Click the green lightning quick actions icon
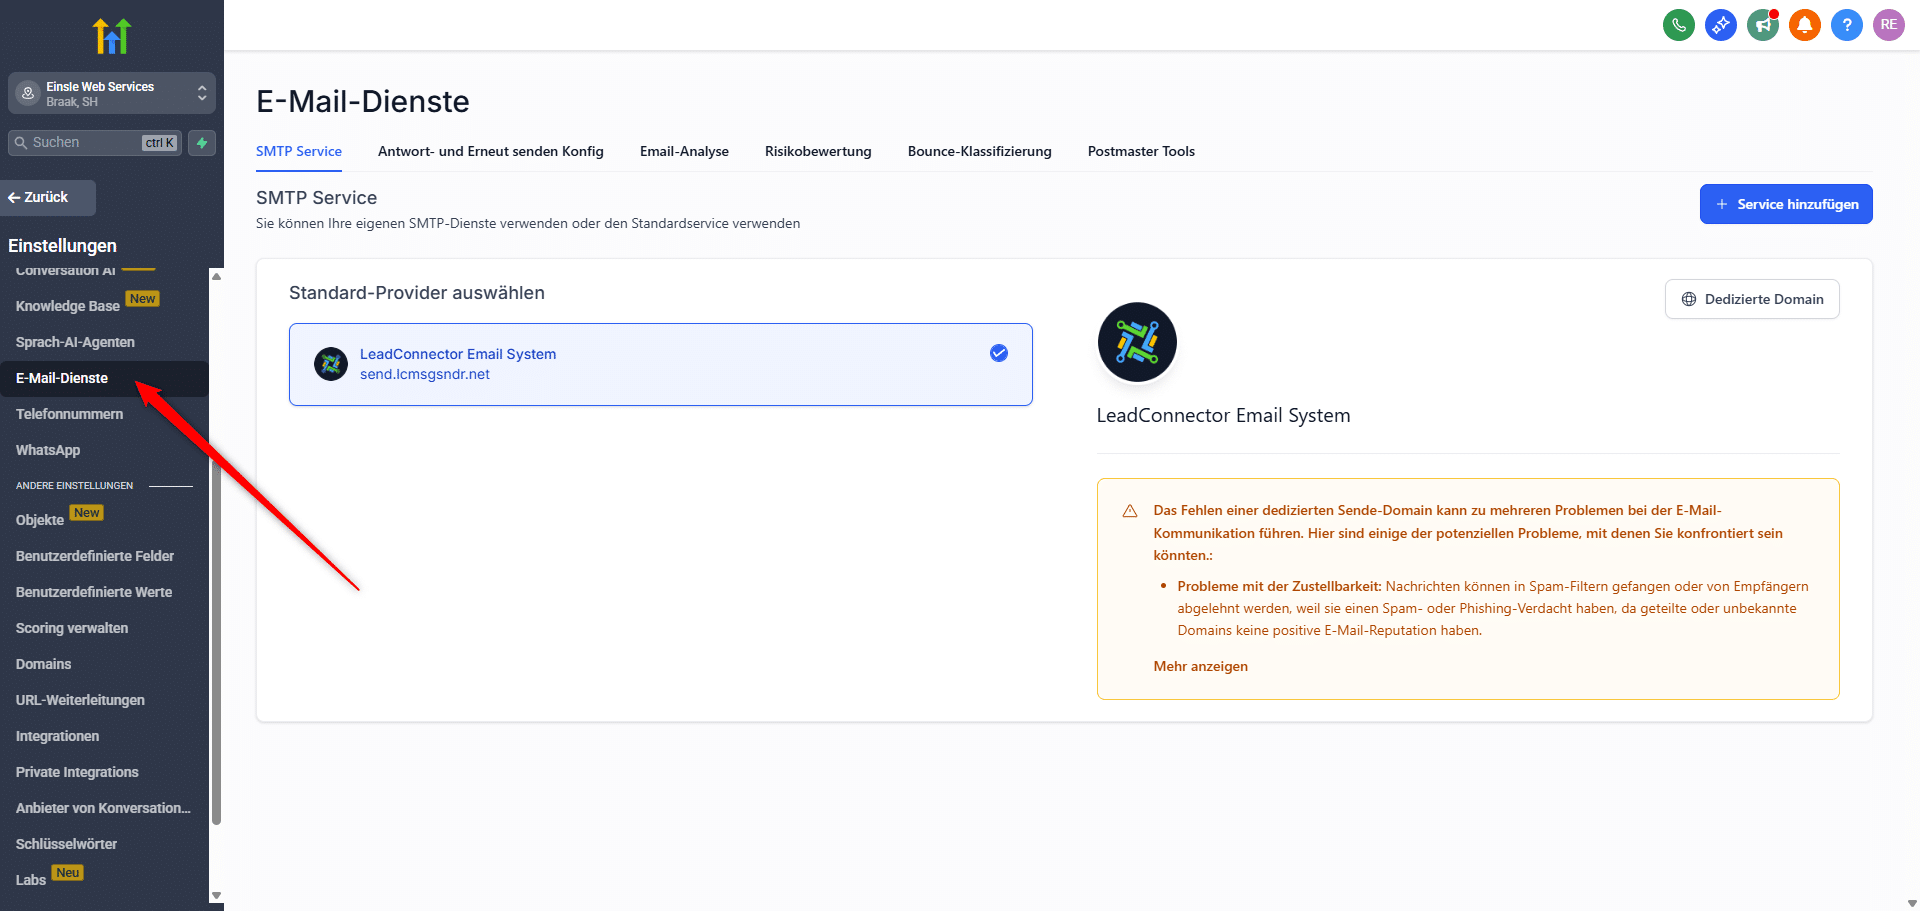 pos(202,143)
